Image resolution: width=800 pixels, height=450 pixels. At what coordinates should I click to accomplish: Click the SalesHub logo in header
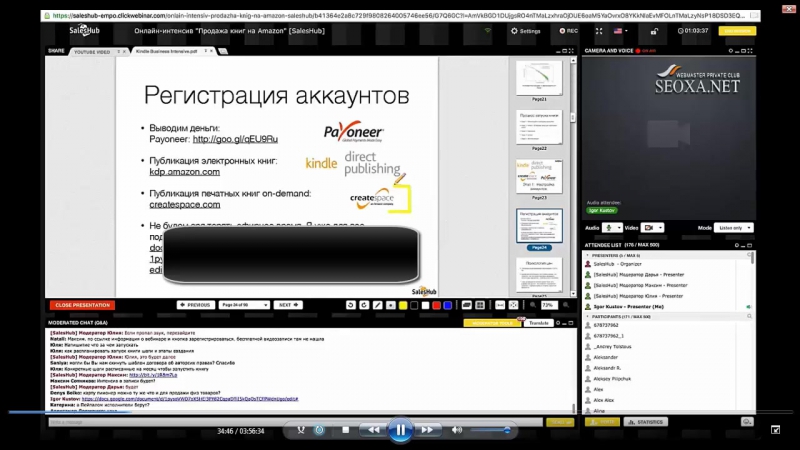85,31
